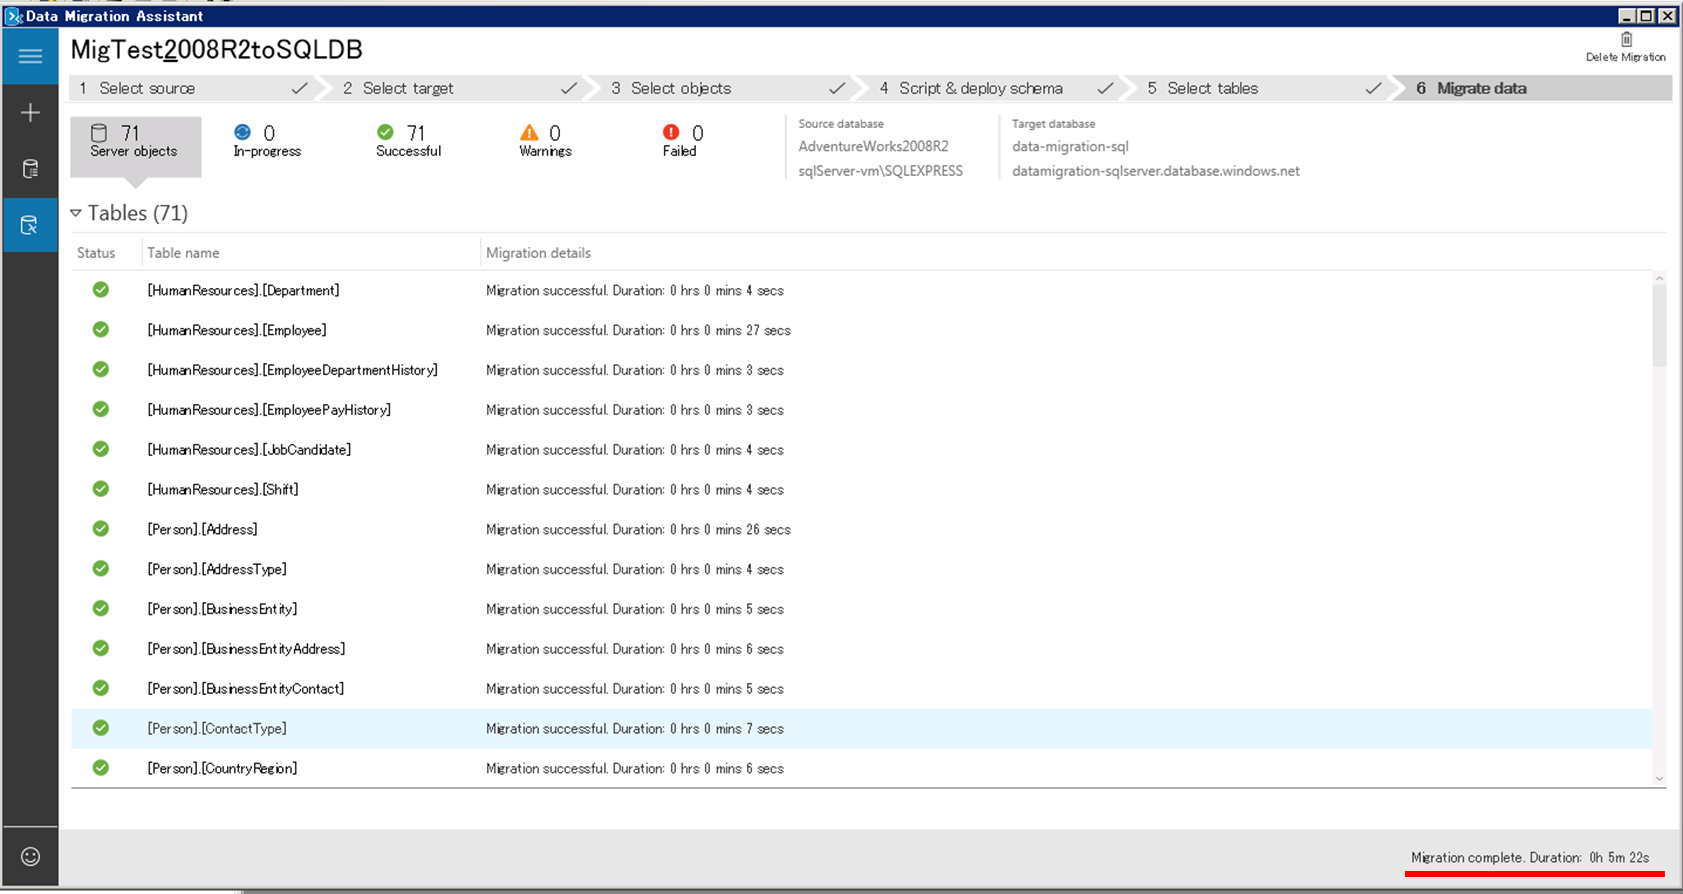Click status icon for [Person].[BusinessEntity]
The width and height of the screenshot is (1683, 894).
(101, 609)
